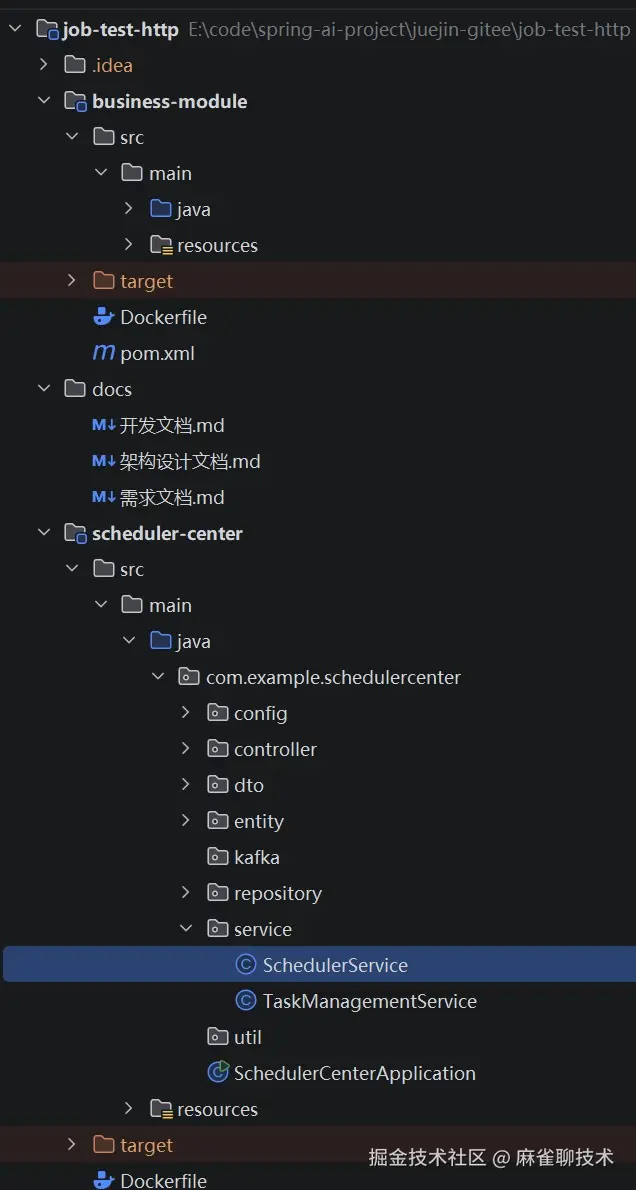Select the com.example.schedulercenter package label
The height and width of the screenshot is (1190, 636).
(333, 677)
